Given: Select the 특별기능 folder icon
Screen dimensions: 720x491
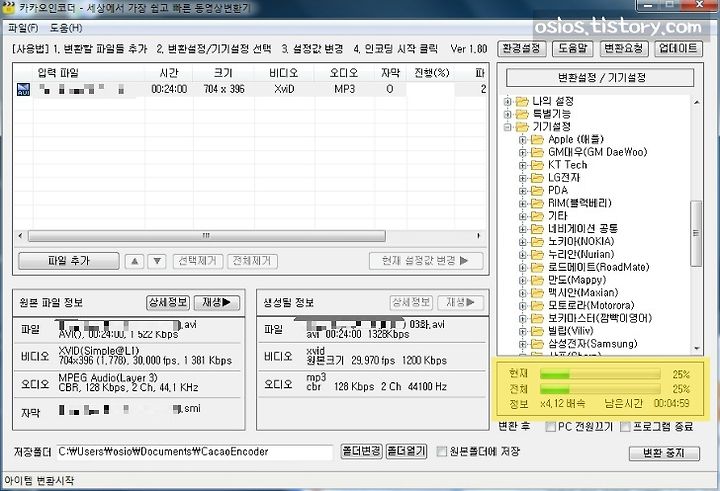Looking at the screenshot, I should pyautogui.click(x=522, y=114).
